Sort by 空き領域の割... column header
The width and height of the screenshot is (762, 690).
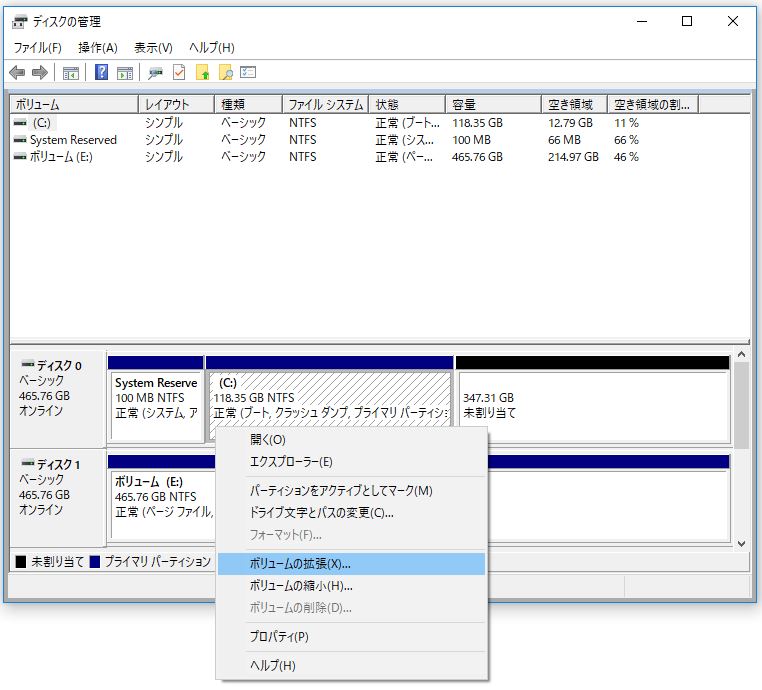(653, 104)
